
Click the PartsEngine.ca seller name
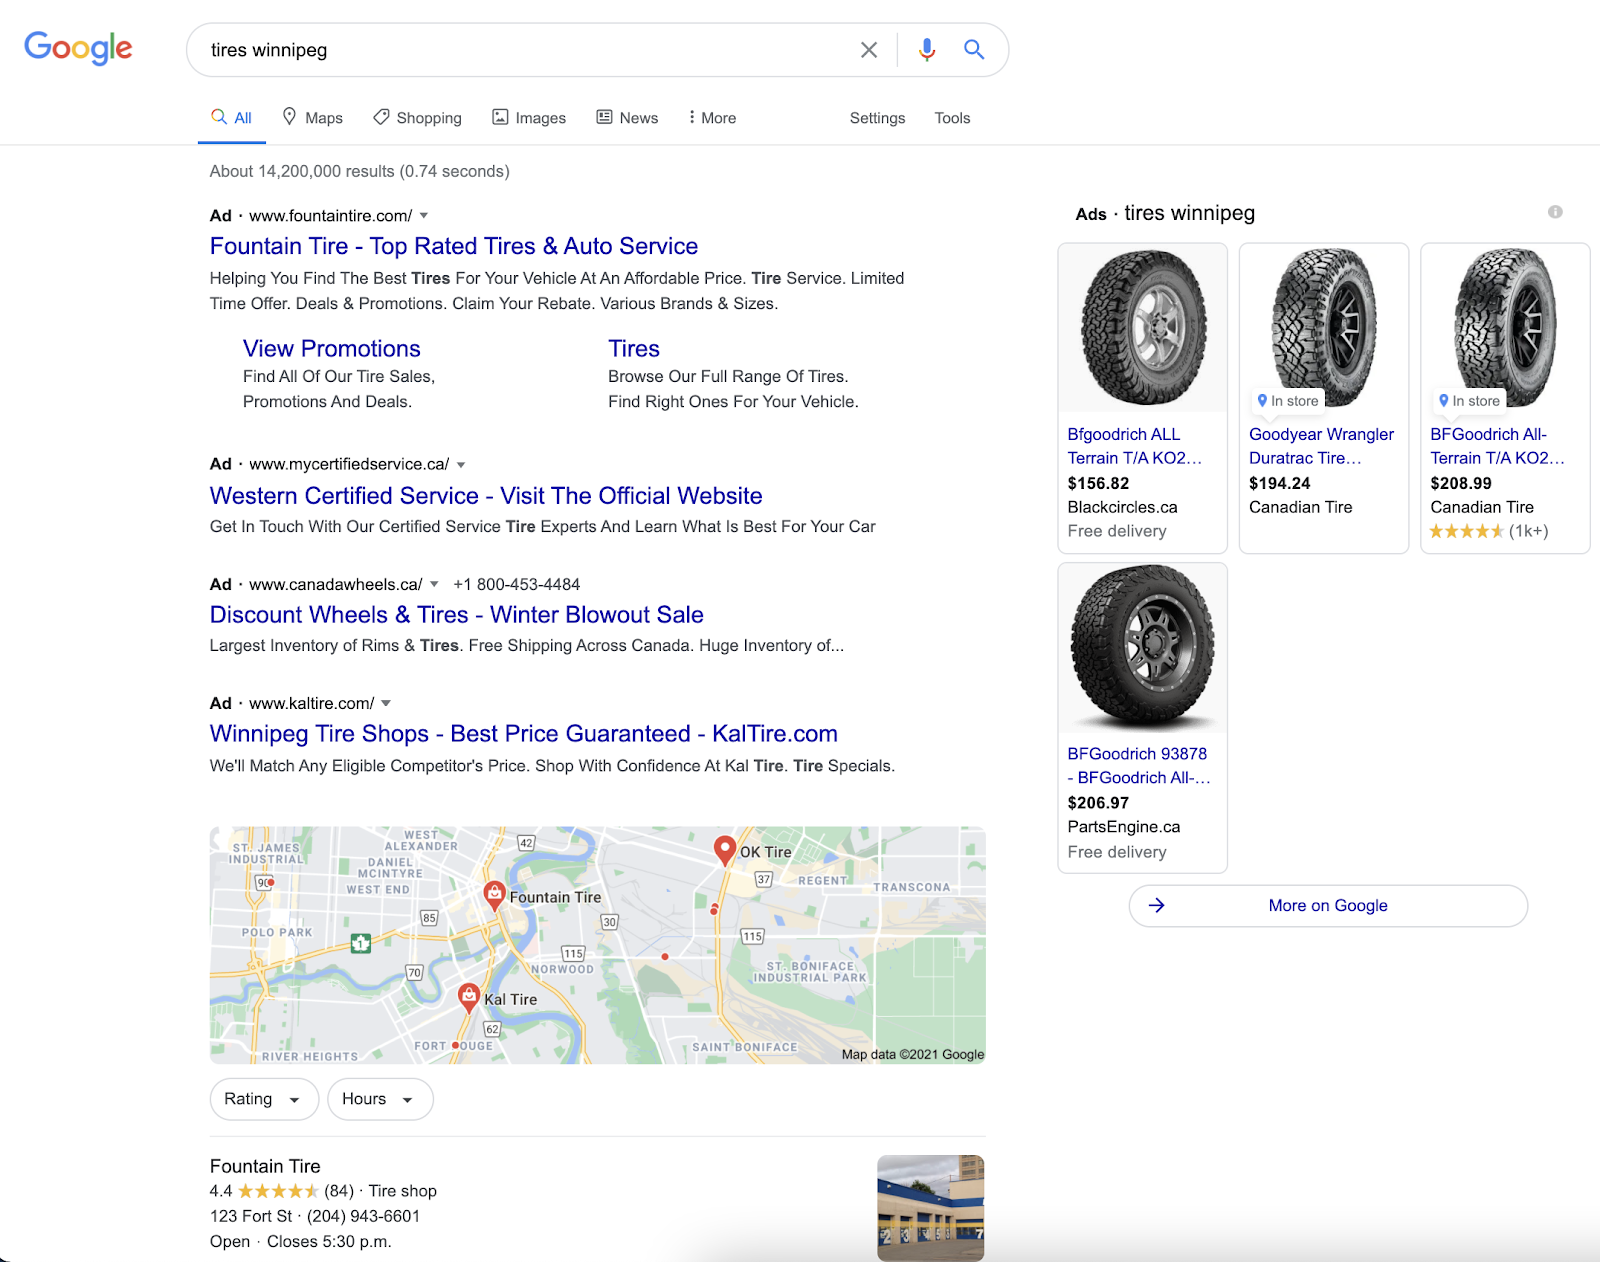pos(1124,827)
